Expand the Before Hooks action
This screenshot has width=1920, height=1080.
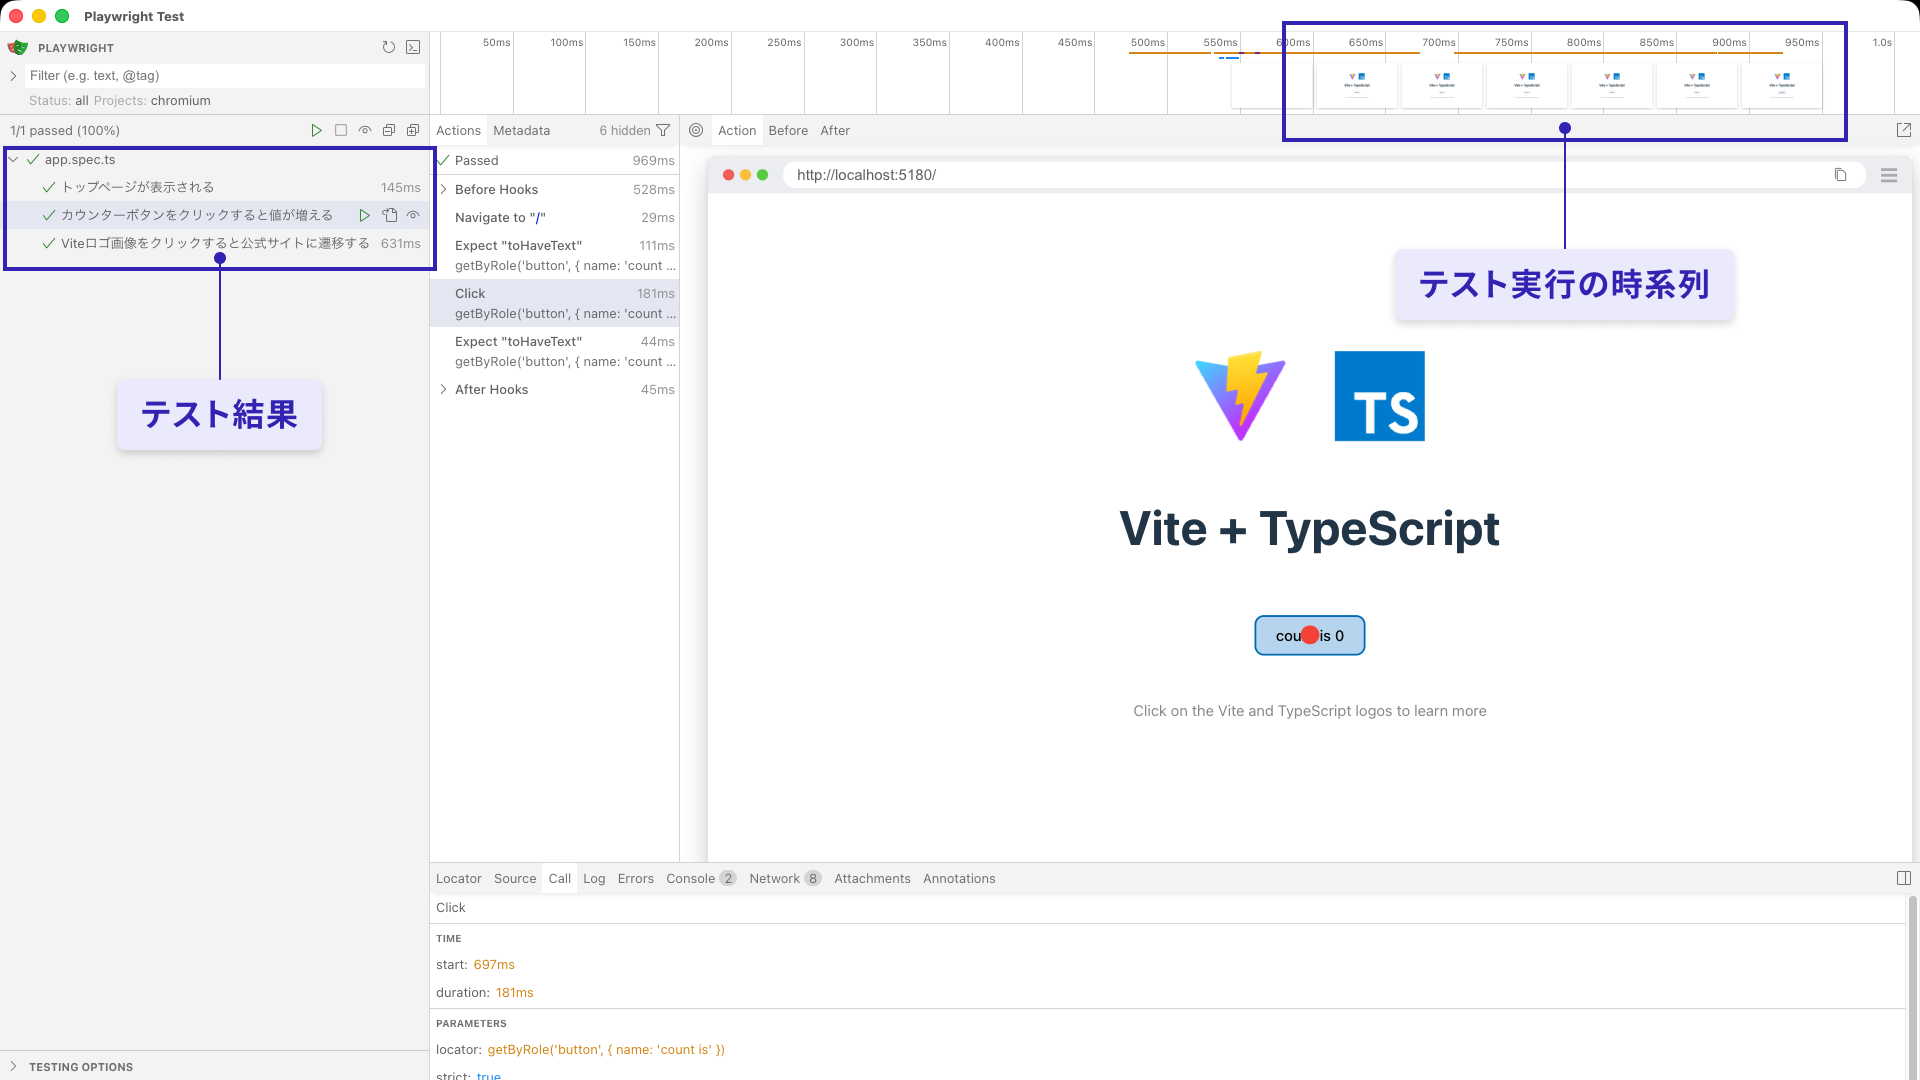click(x=443, y=189)
